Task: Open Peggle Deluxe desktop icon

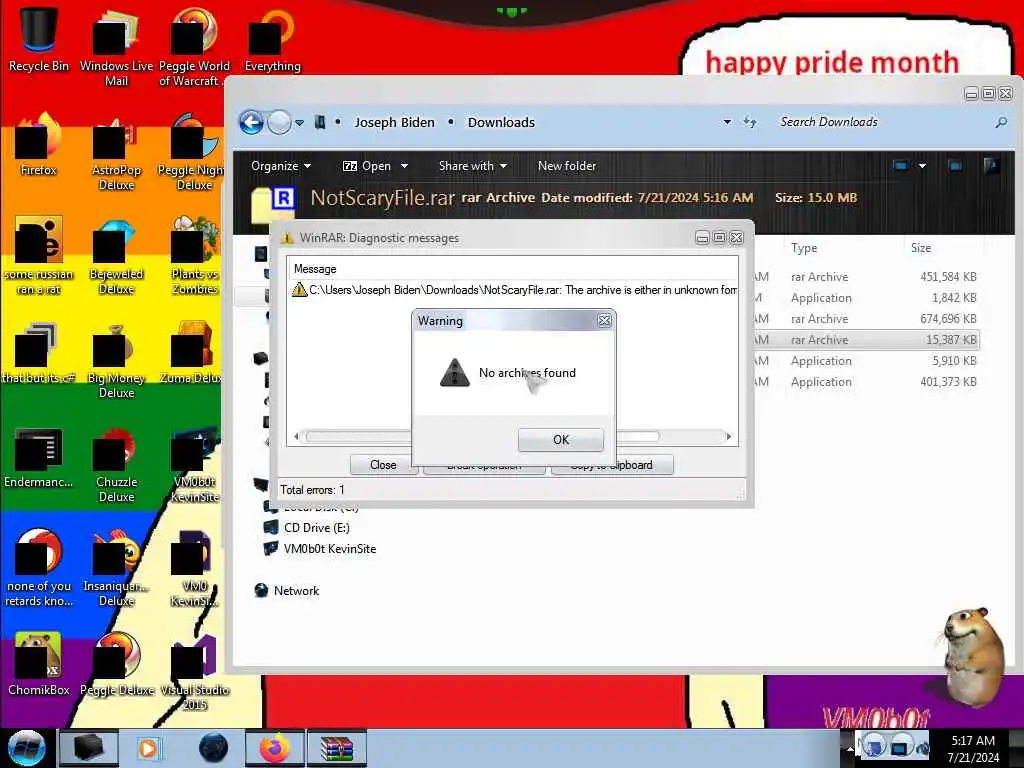Action: pyautogui.click(x=117, y=664)
